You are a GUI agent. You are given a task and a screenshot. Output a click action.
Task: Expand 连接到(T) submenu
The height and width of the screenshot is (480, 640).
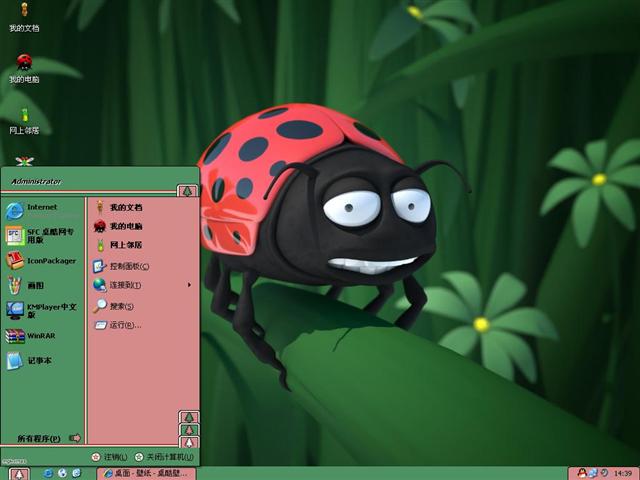[143, 285]
